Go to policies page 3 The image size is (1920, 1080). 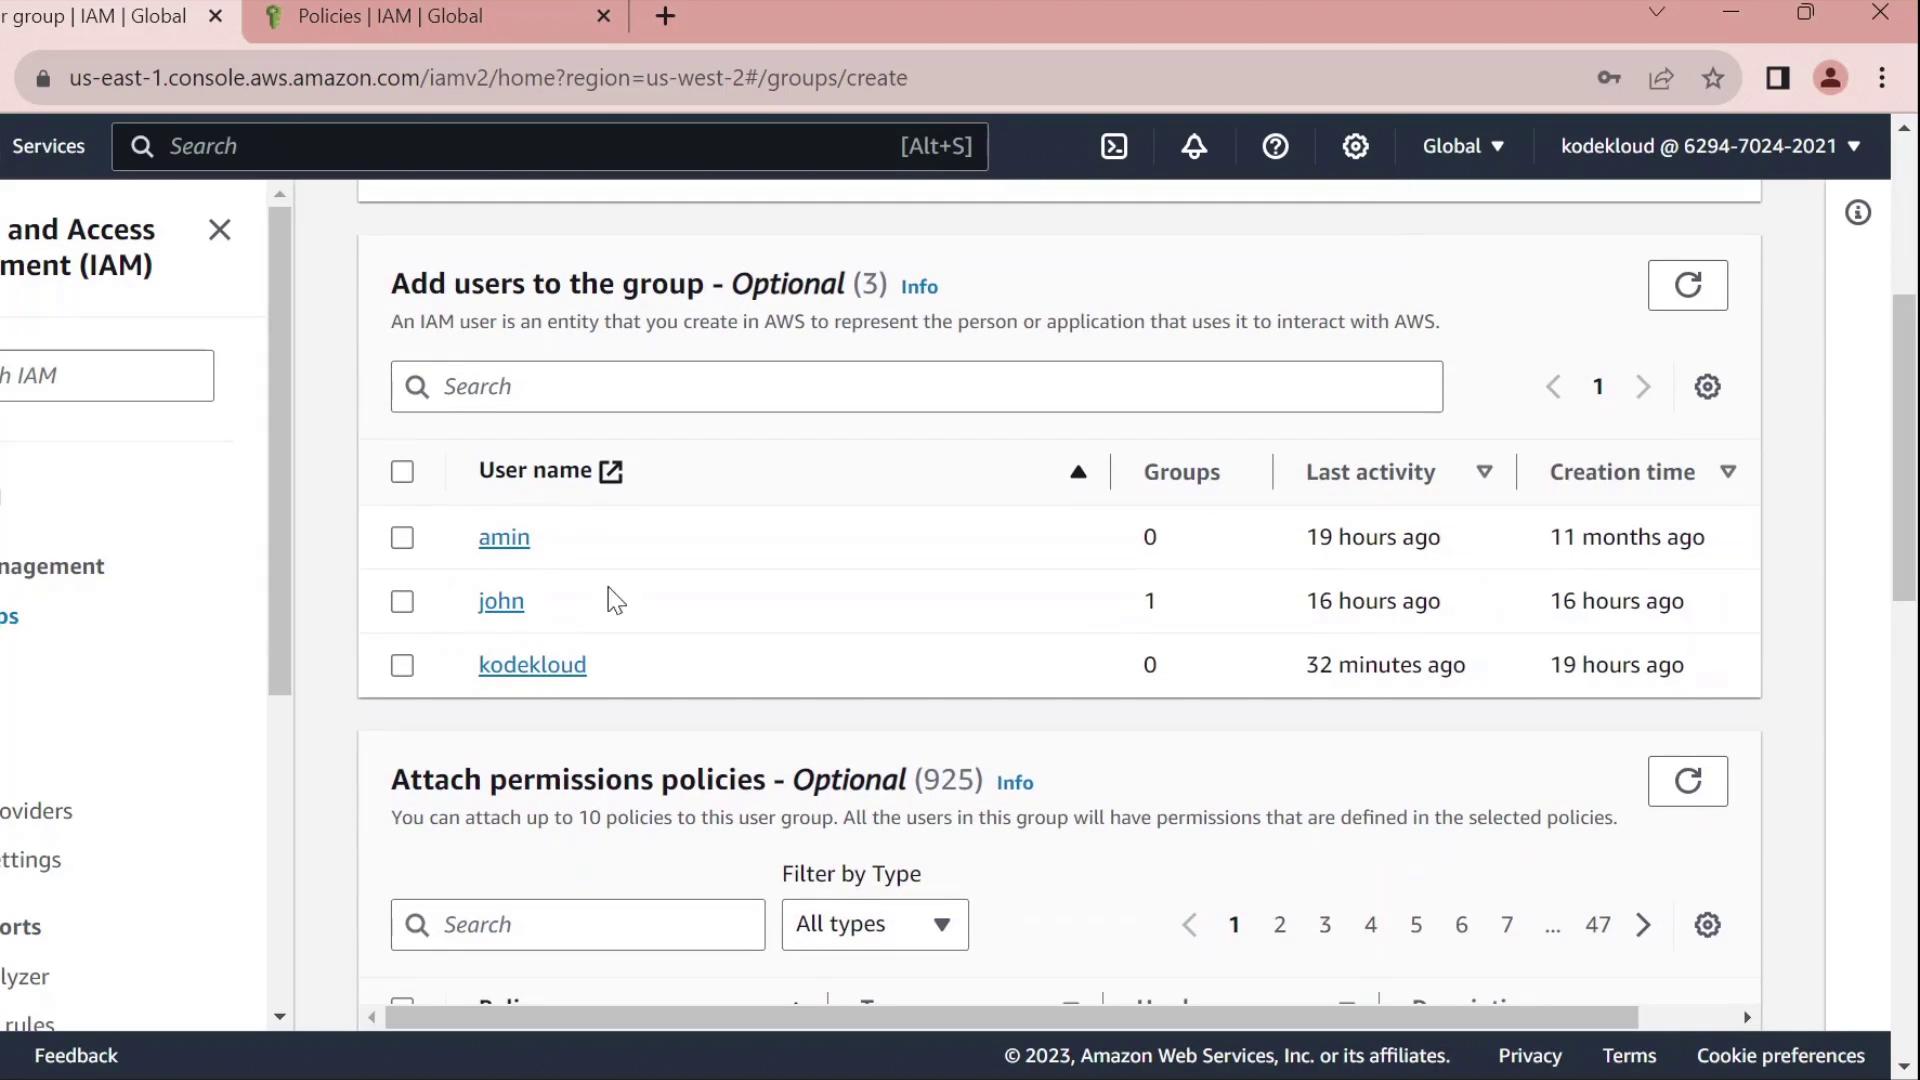click(1324, 925)
